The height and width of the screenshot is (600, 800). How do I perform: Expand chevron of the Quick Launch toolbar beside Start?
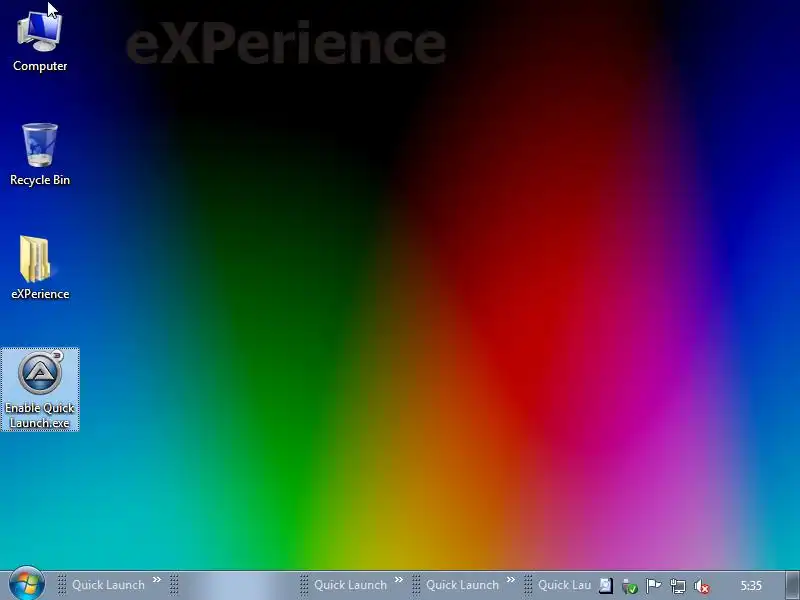pos(157,580)
